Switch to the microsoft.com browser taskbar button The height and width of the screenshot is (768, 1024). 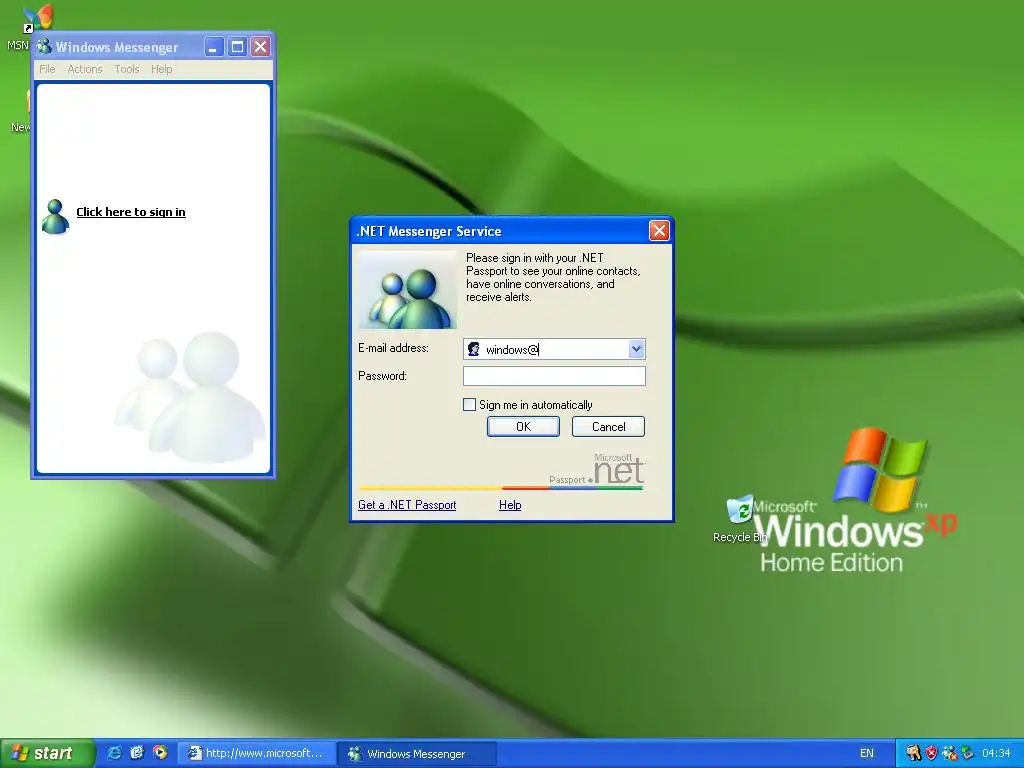(257, 754)
